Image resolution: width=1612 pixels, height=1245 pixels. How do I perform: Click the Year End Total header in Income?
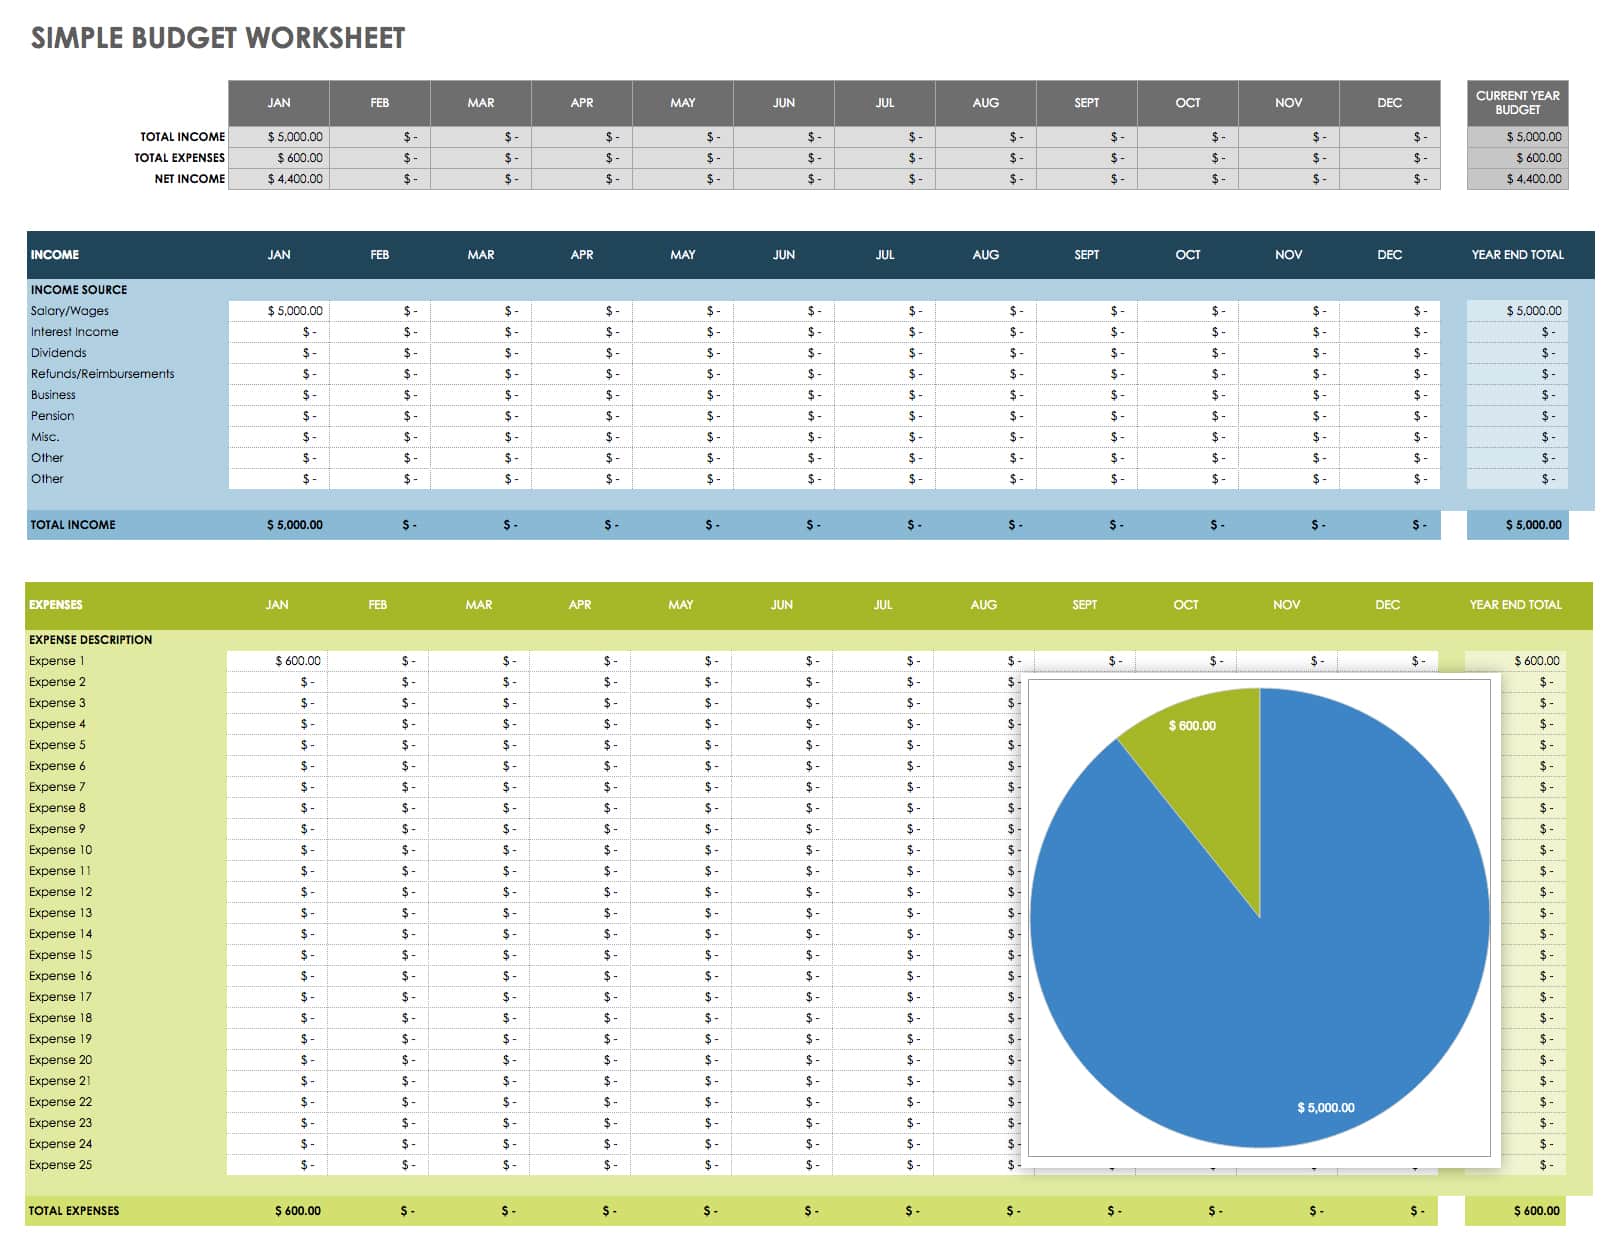coord(1517,255)
